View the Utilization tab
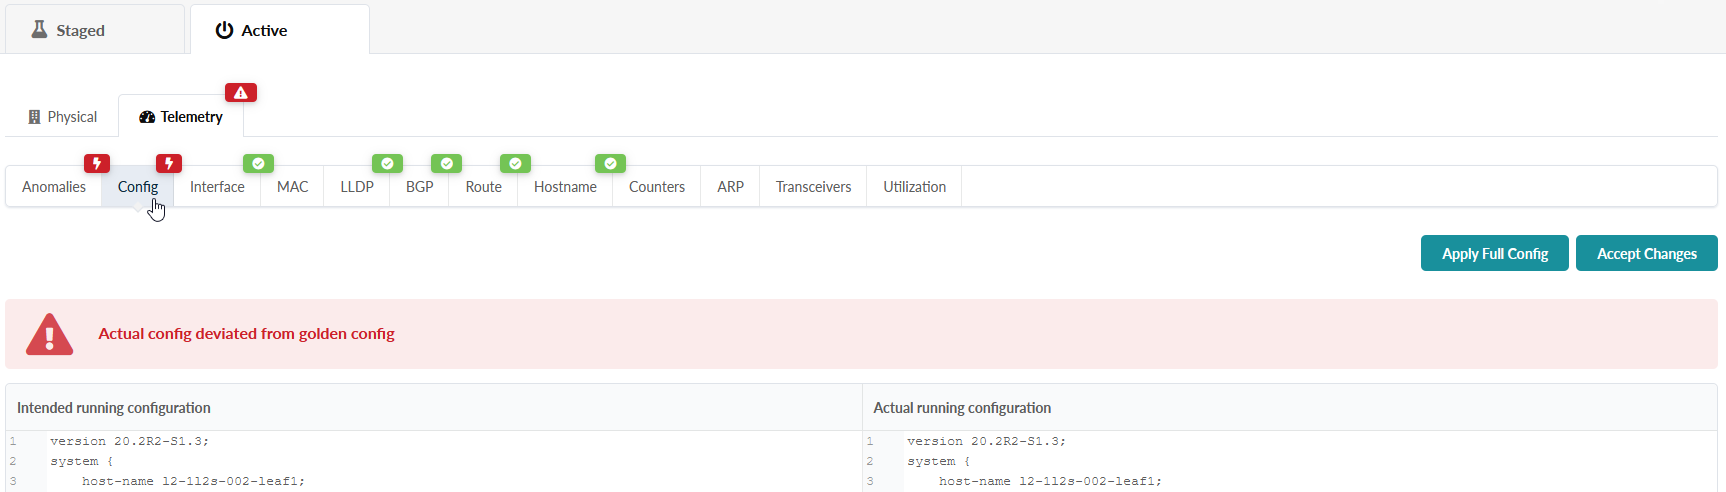The height and width of the screenshot is (492, 1726). [x=914, y=187]
